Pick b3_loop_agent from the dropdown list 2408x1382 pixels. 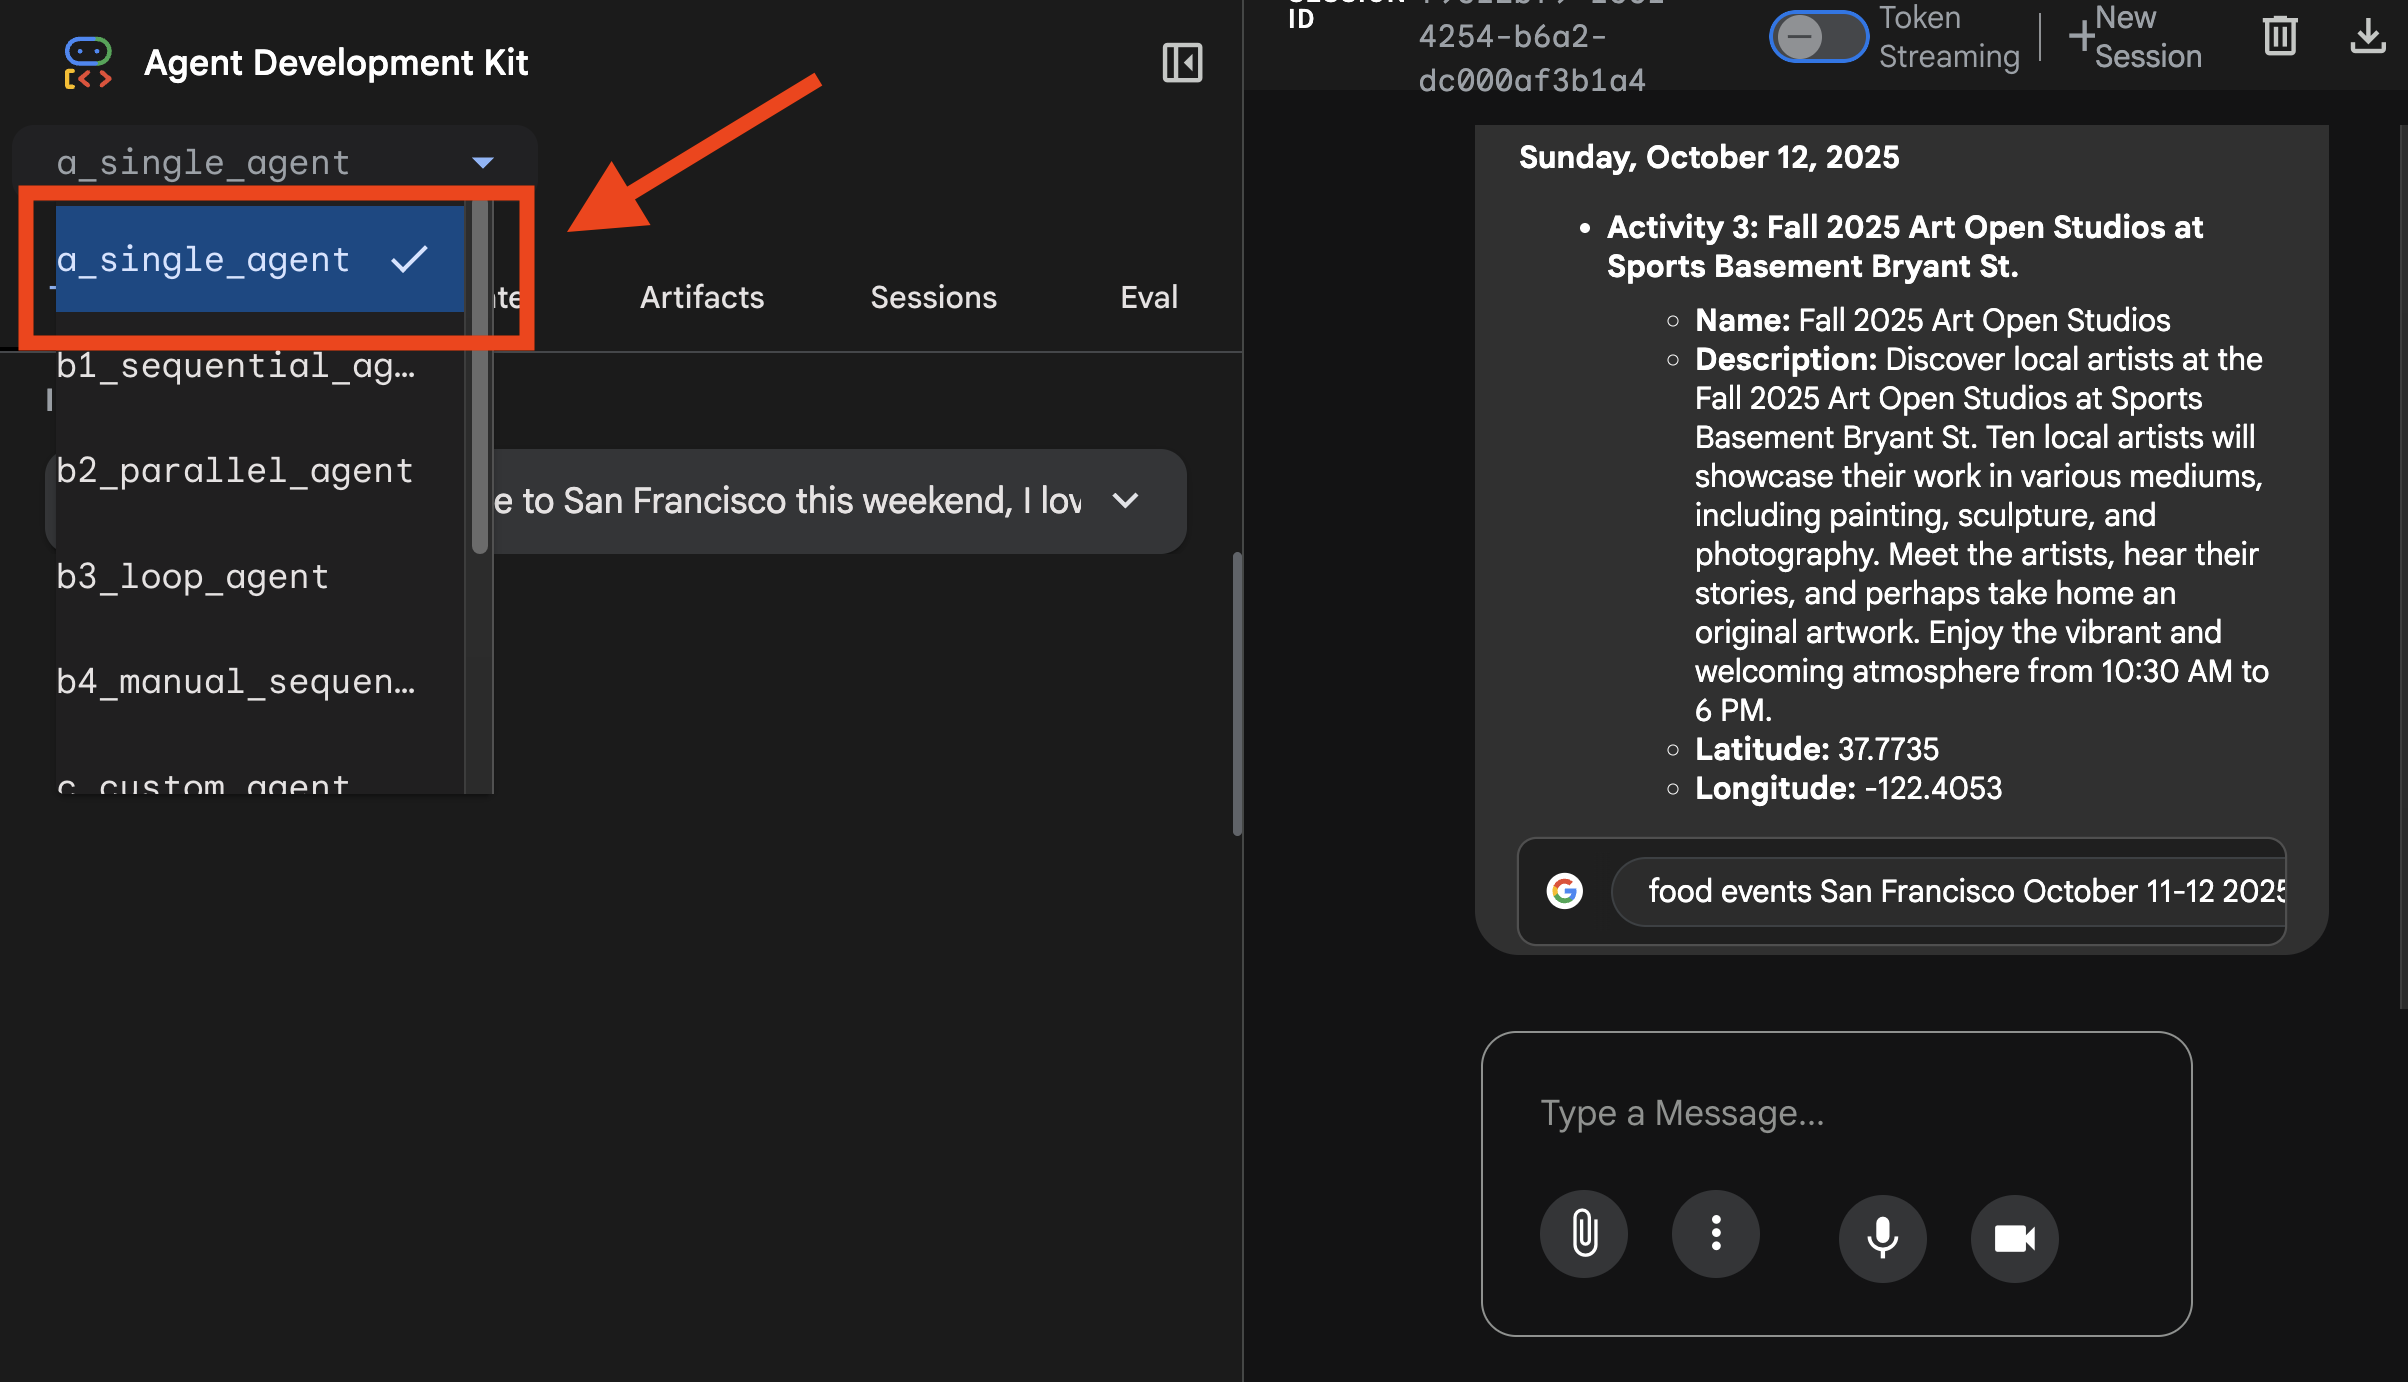[x=193, y=577]
